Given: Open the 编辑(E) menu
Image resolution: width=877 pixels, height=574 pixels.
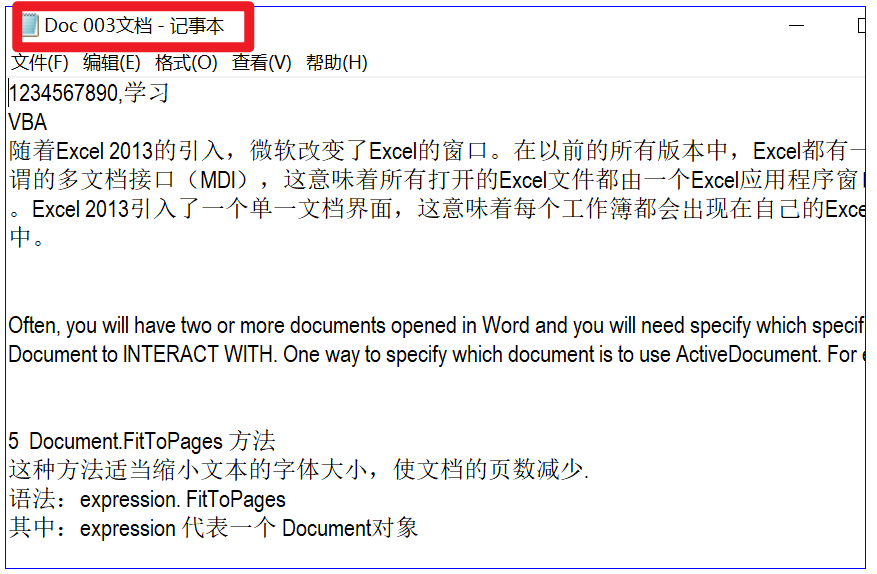Looking at the screenshot, I should click(x=112, y=62).
